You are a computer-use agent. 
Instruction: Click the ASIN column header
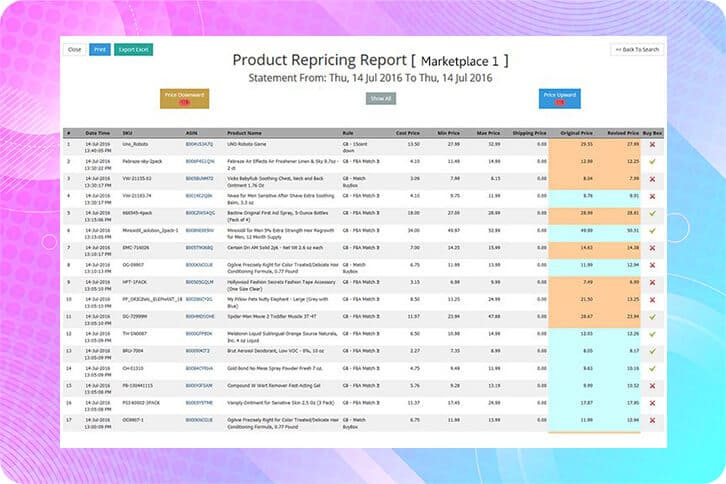click(191, 133)
